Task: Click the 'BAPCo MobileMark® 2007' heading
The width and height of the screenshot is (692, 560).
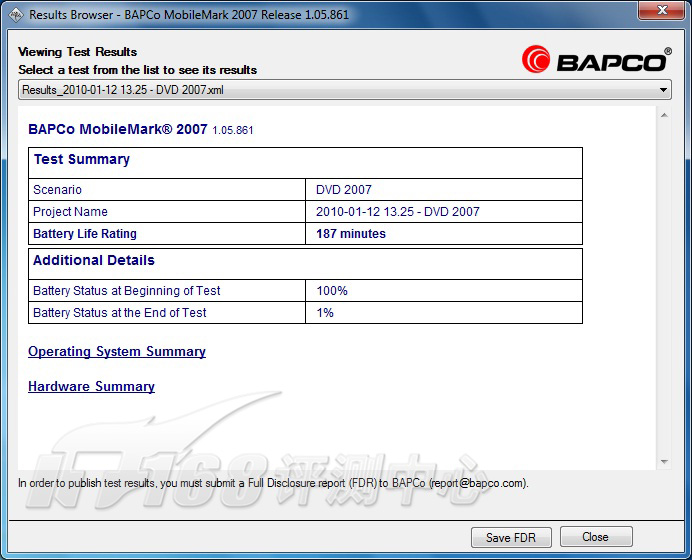Action: (x=118, y=129)
